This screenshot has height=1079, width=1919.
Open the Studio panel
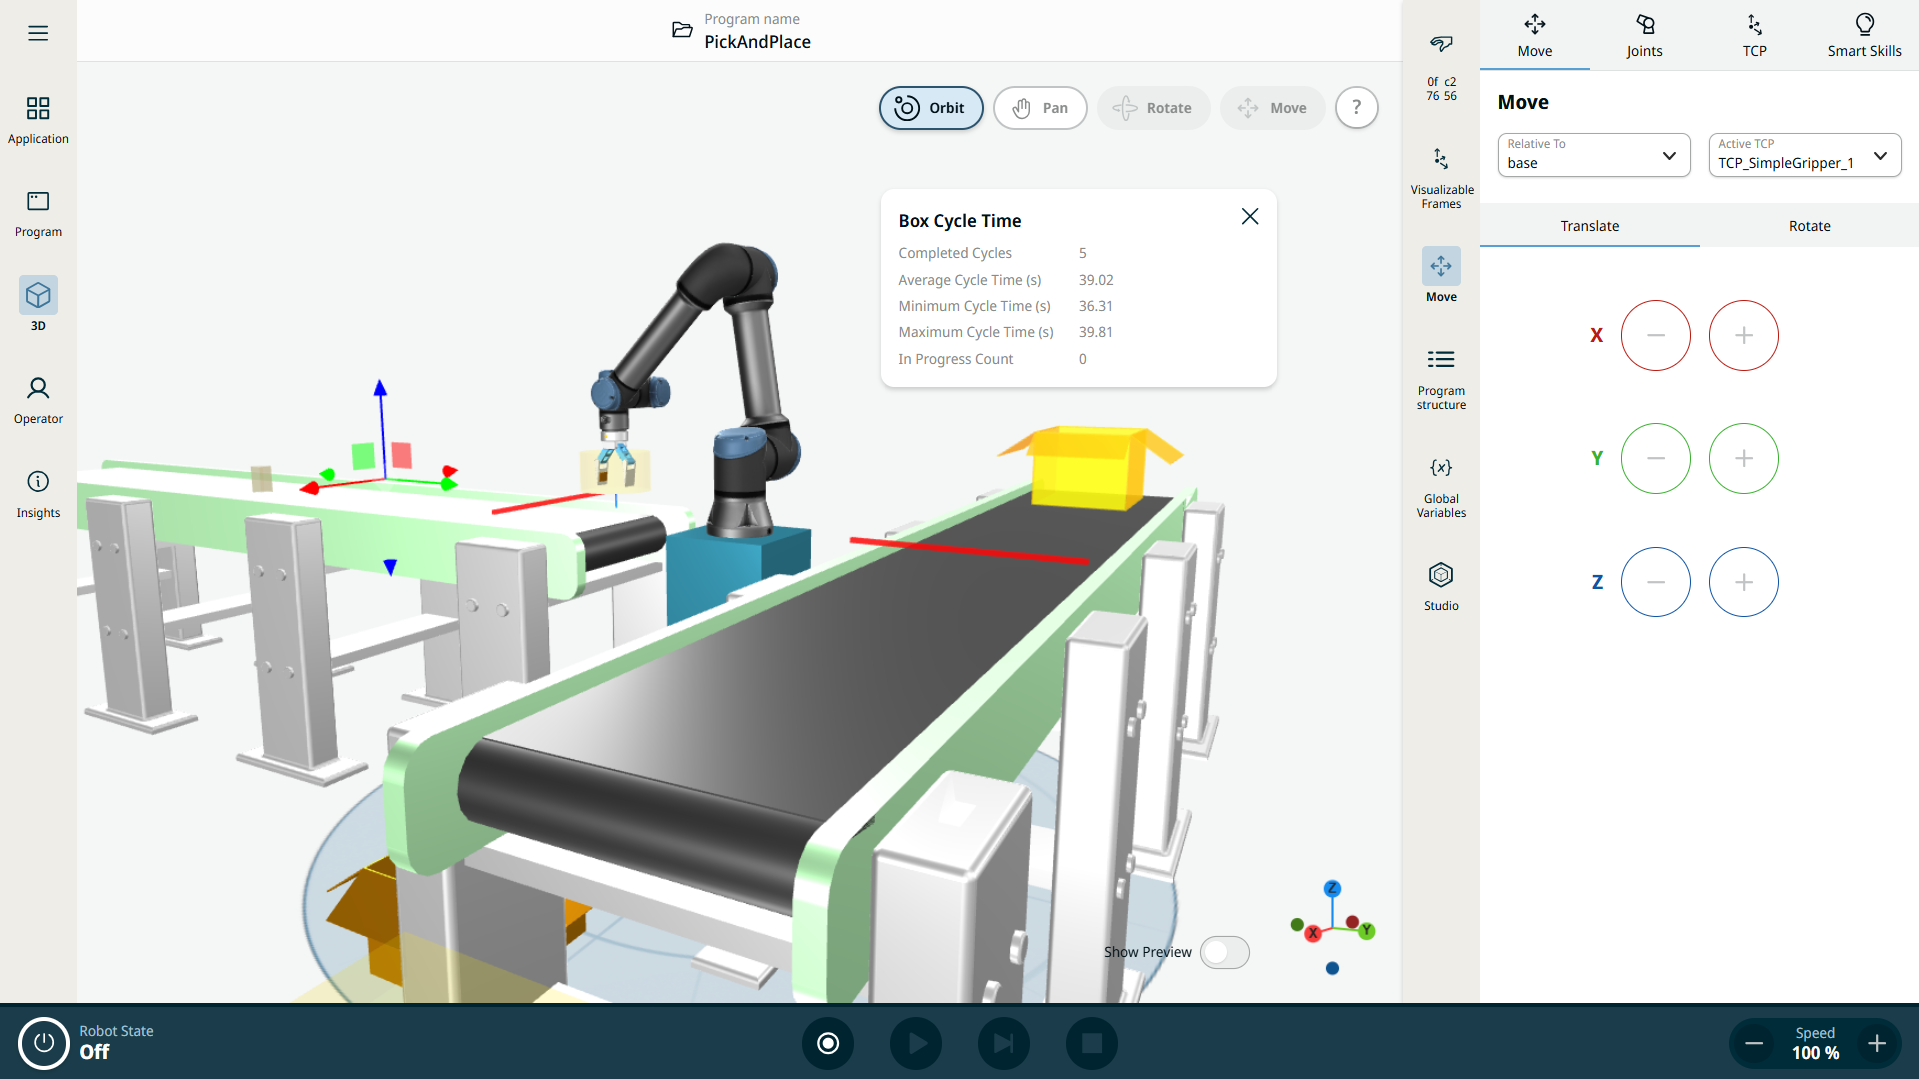click(x=1441, y=585)
